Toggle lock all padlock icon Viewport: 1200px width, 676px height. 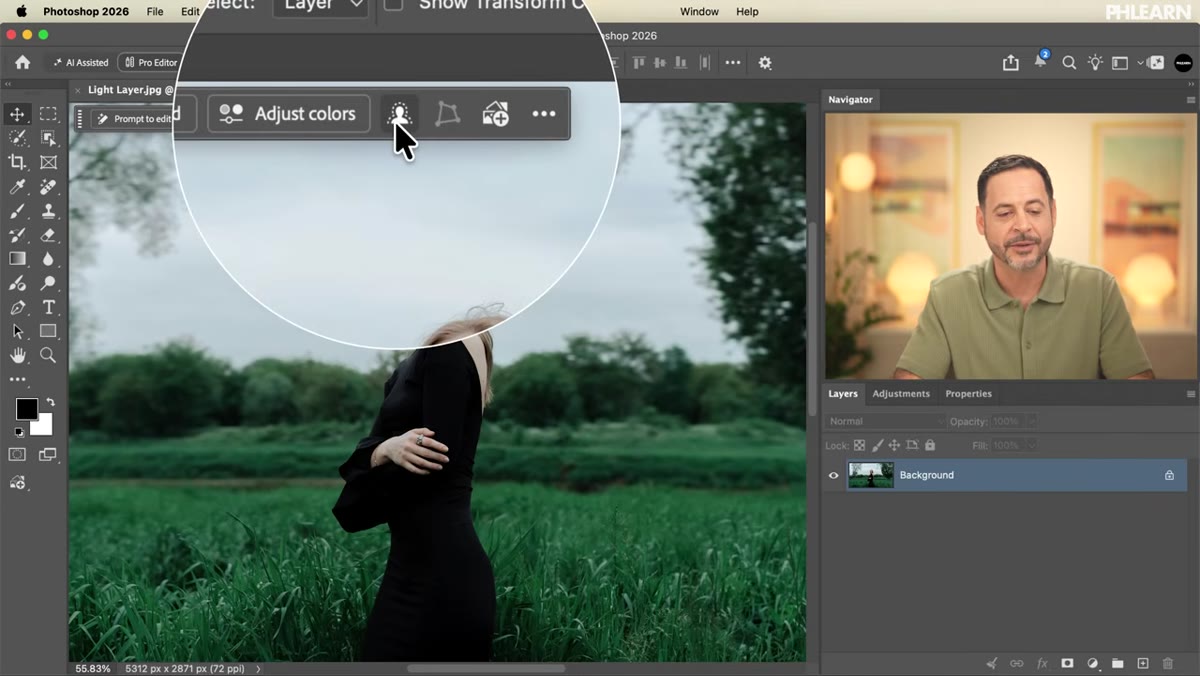coord(930,445)
